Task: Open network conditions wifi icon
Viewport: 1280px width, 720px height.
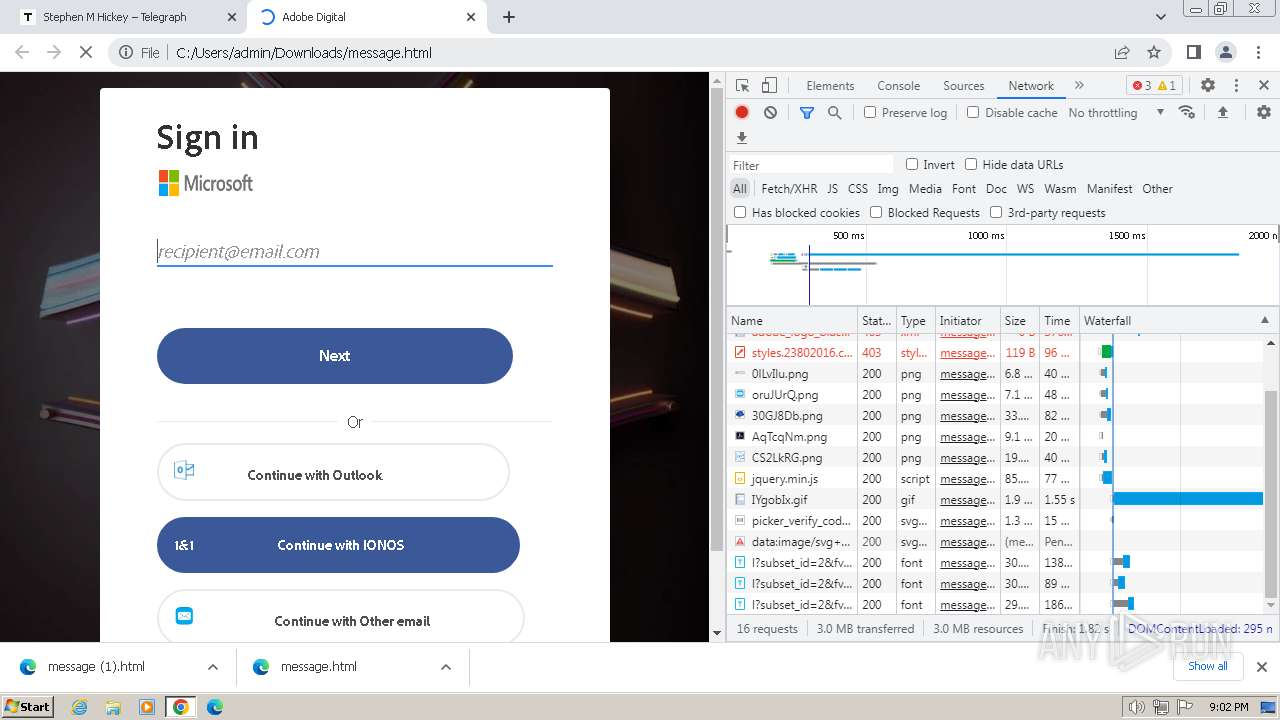Action: (1187, 112)
